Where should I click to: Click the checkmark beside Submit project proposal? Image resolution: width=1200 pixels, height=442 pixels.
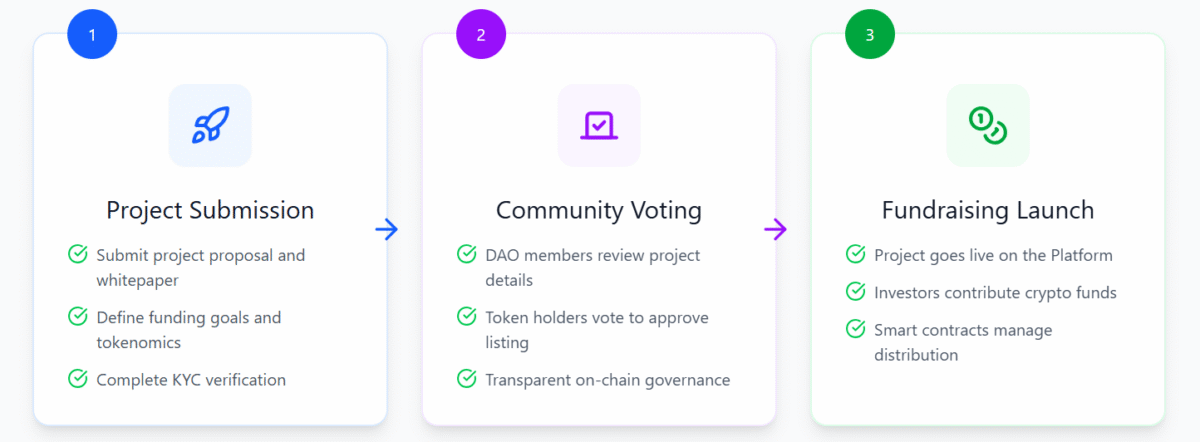78,255
